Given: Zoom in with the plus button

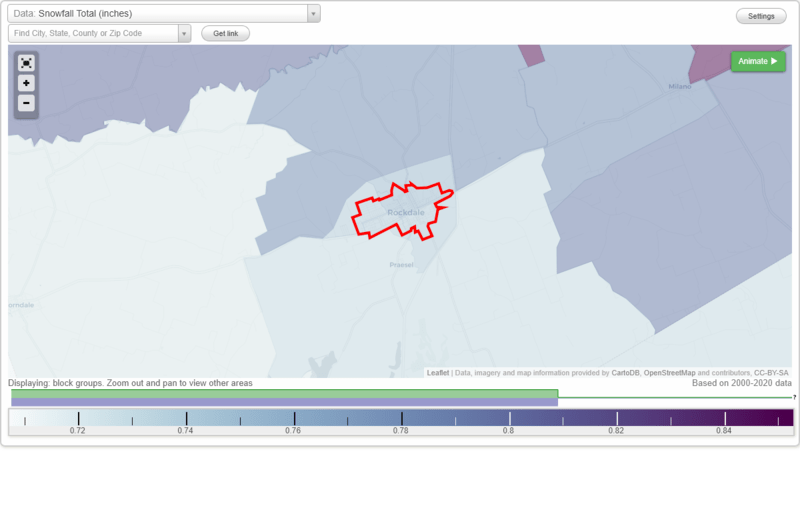Looking at the screenshot, I should click(26, 83).
